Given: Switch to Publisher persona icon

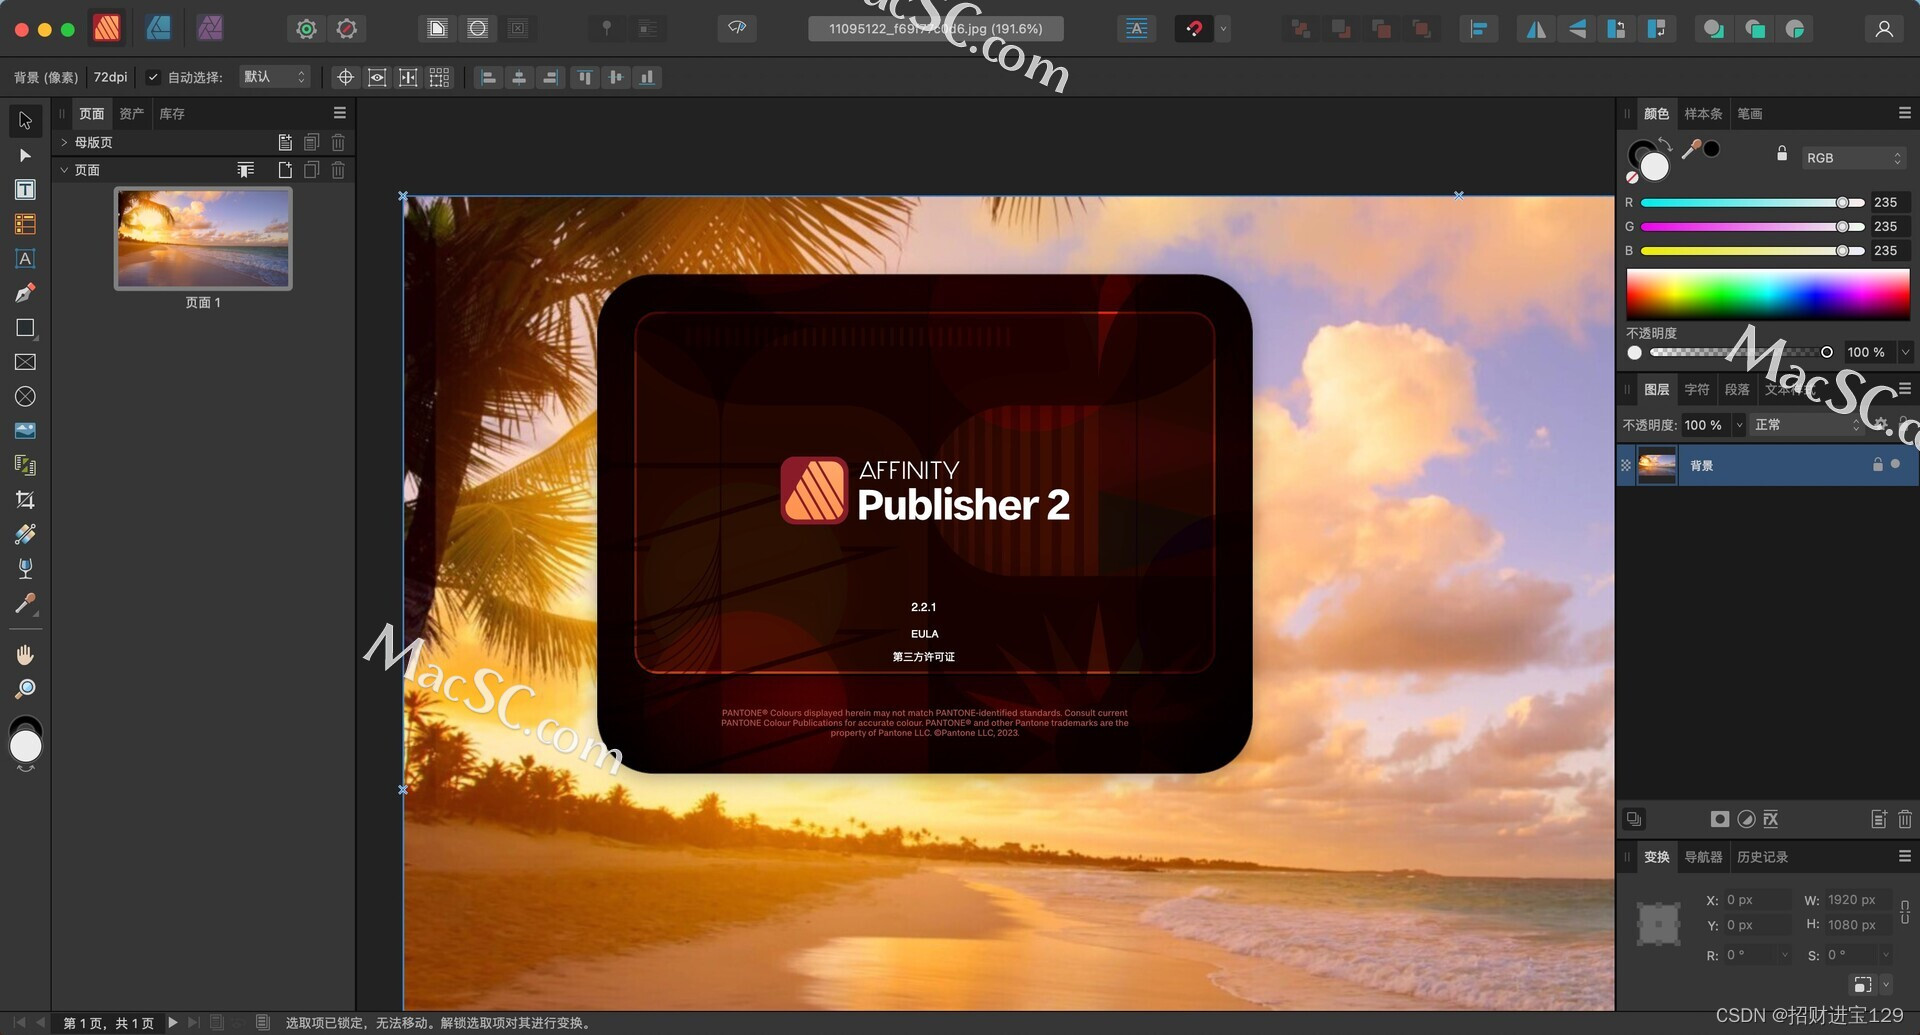Looking at the screenshot, I should (x=107, y=28).
